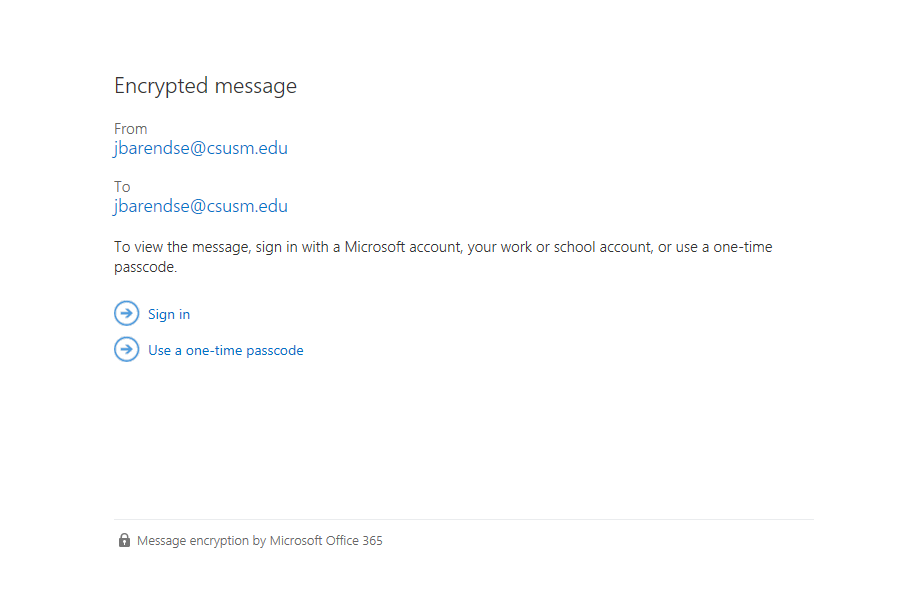The image size is (919, 605).
Task: Click the Encrypted message heading
Action: point(205,86)
